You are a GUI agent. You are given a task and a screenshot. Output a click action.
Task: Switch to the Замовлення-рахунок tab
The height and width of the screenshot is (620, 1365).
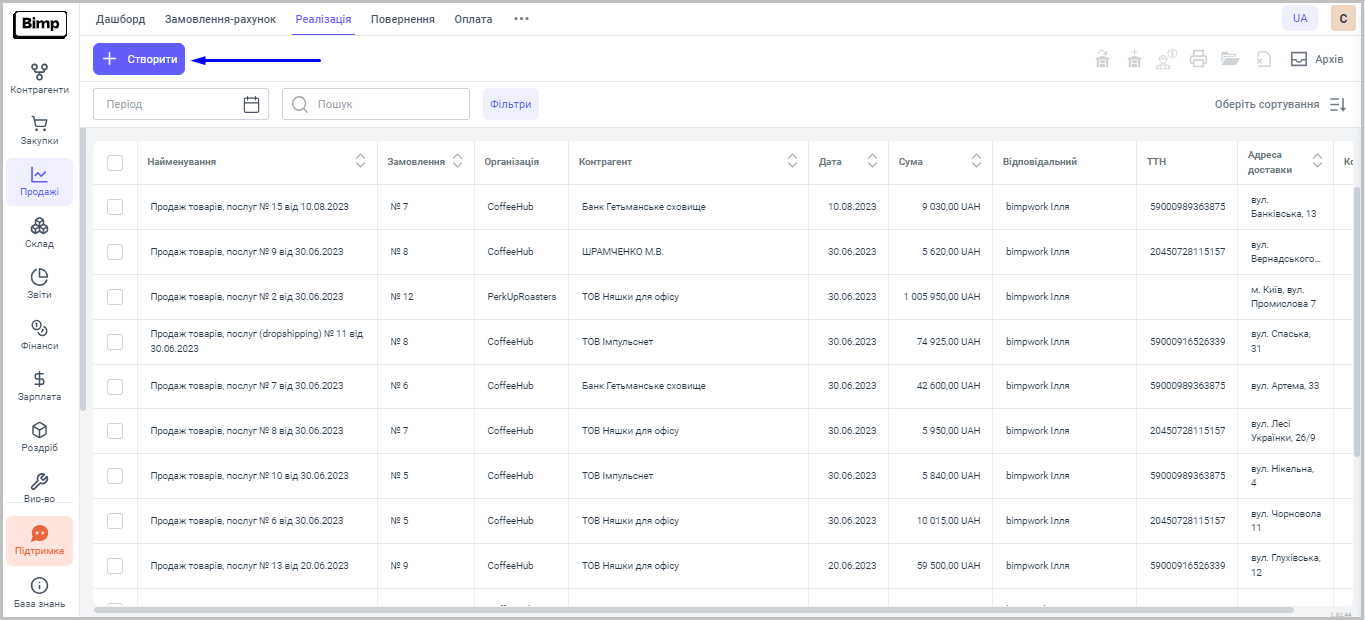[x=220, y=19]
